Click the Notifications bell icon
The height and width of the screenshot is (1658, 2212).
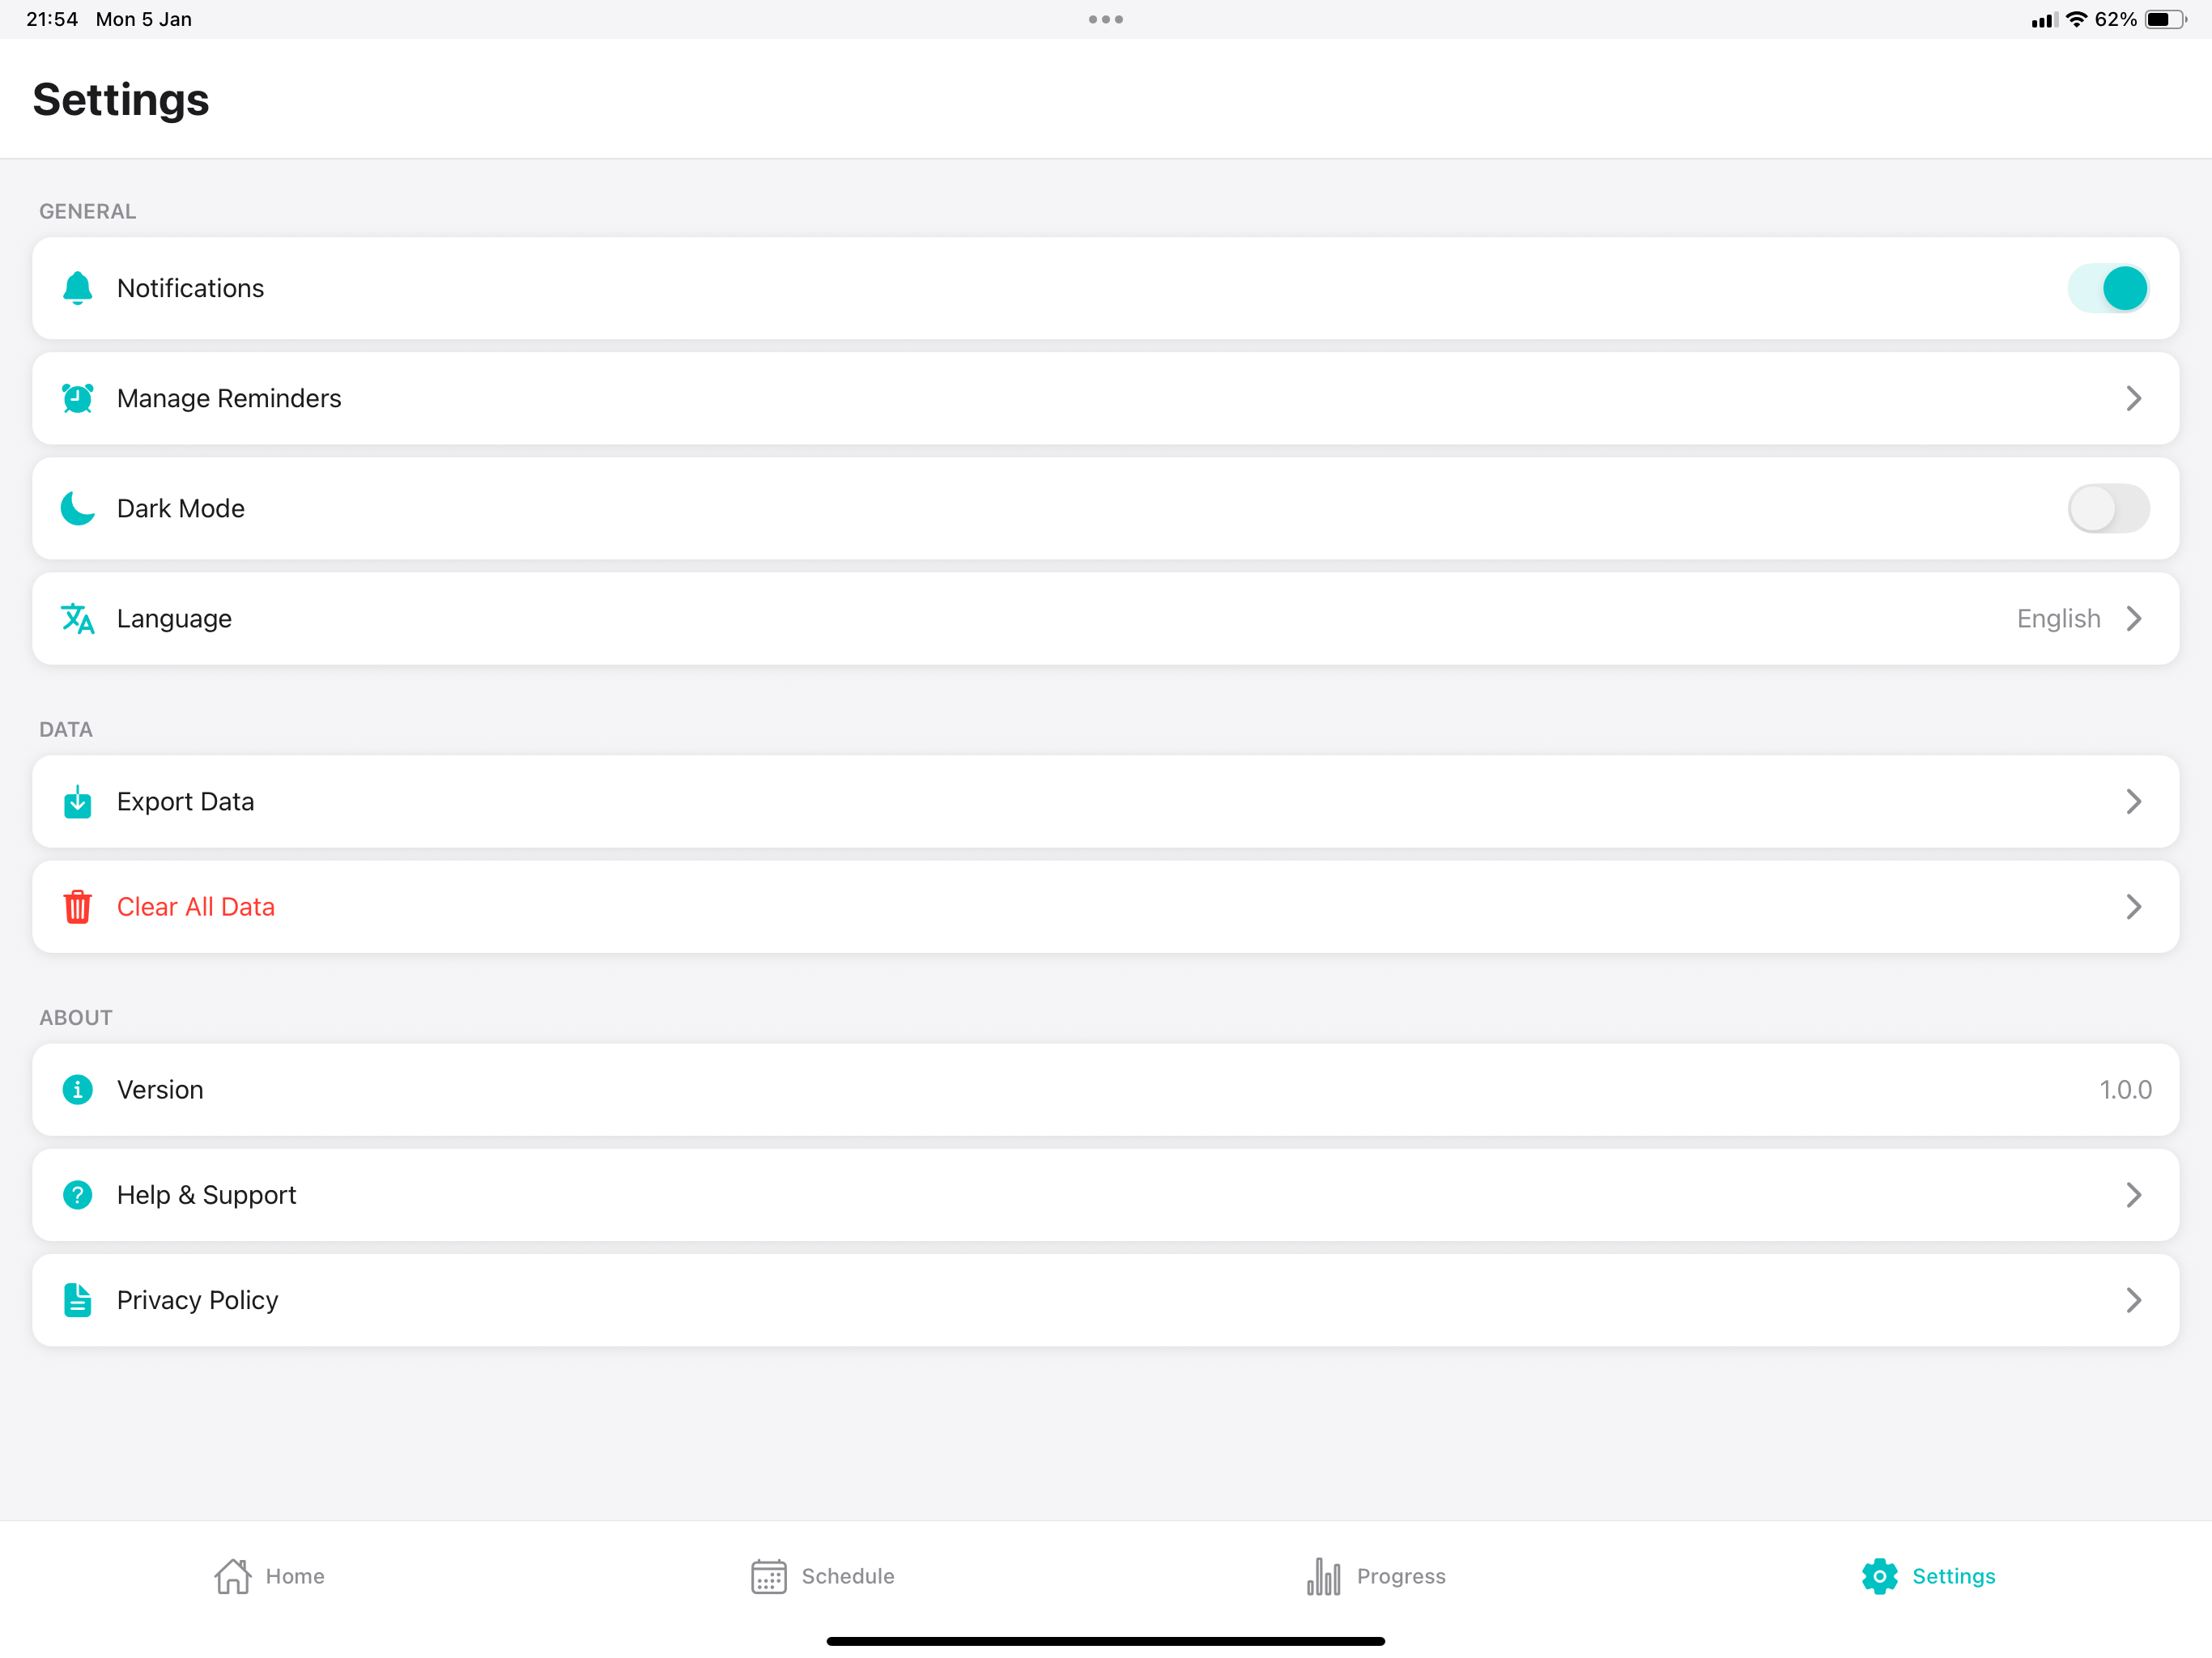(x=77, y=288)
